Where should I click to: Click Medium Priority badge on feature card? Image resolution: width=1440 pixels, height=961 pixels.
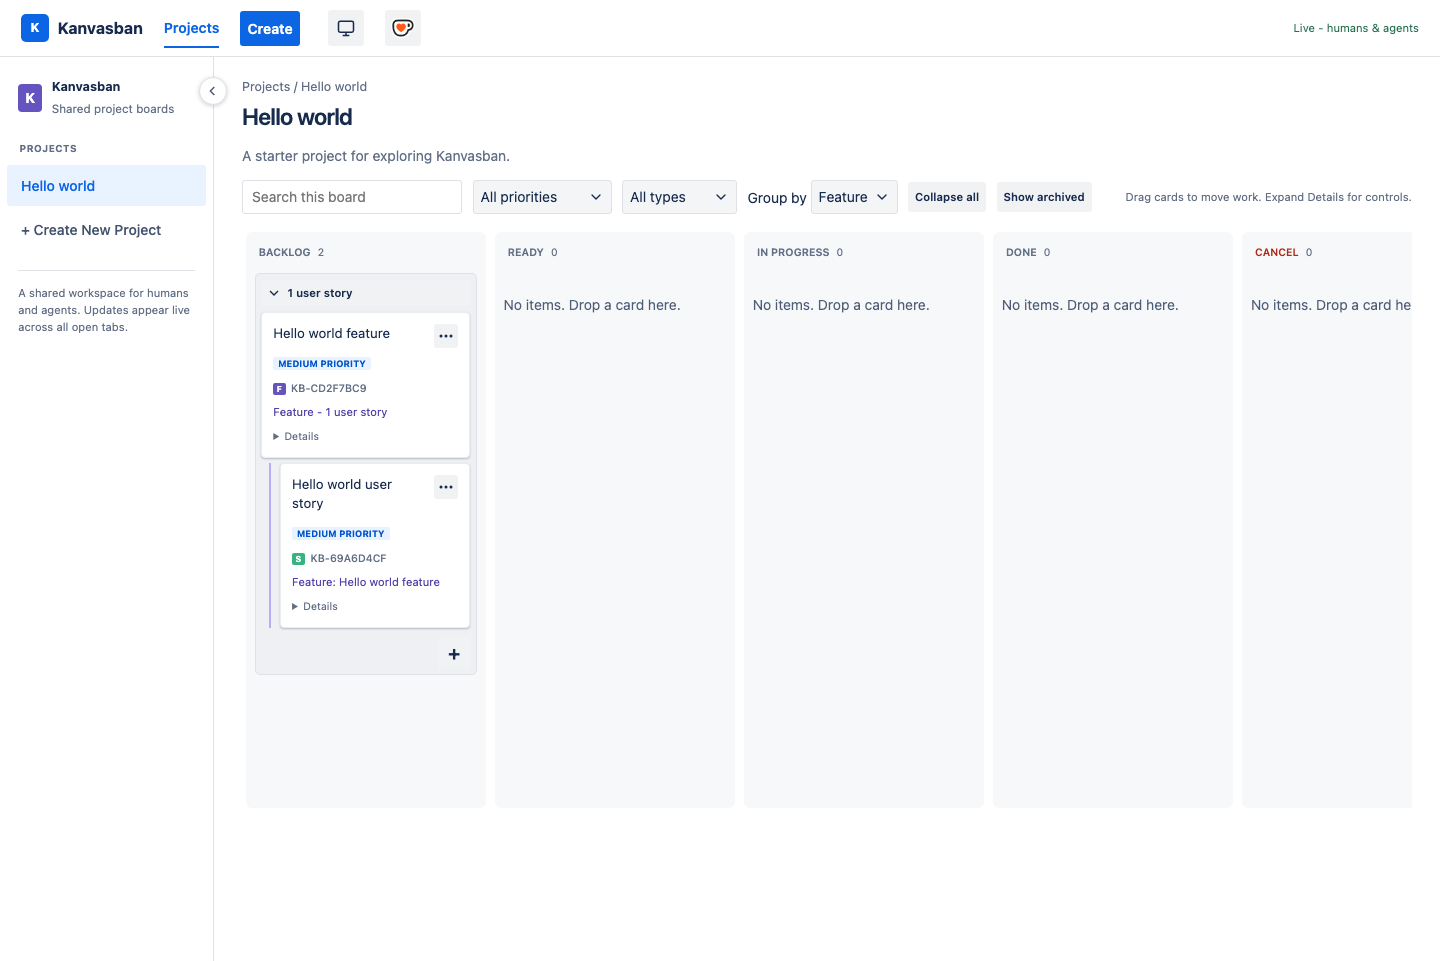pyautogui.click(x=322, y=364)
